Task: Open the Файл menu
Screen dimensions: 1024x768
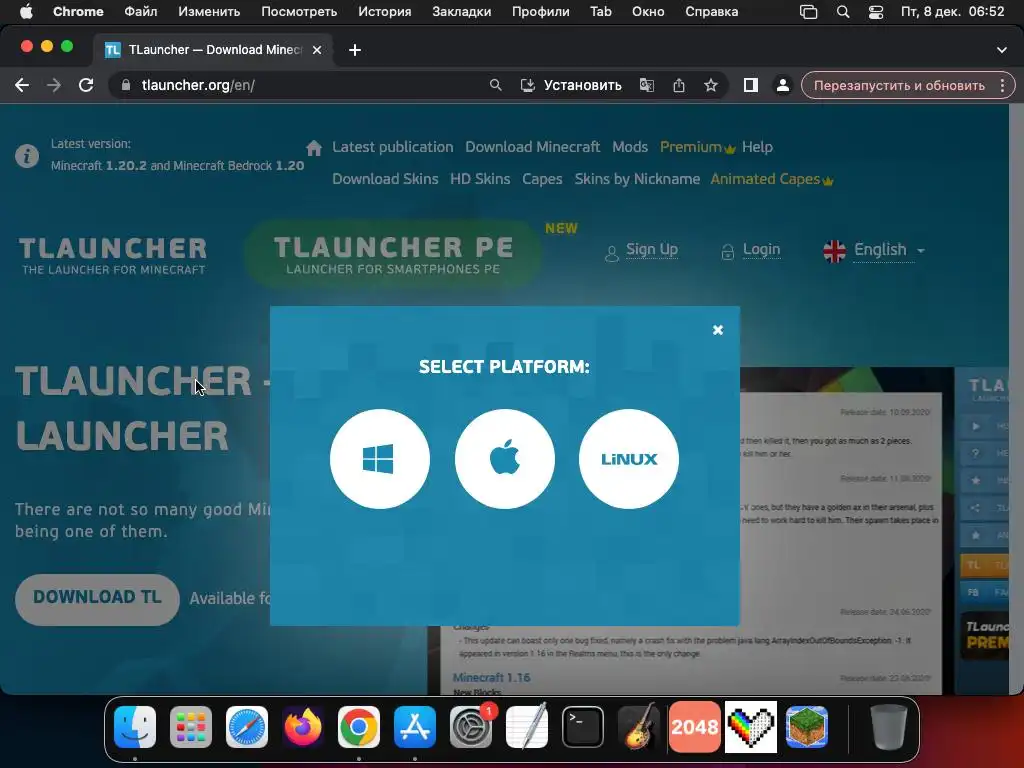Action: pos(140,12)
